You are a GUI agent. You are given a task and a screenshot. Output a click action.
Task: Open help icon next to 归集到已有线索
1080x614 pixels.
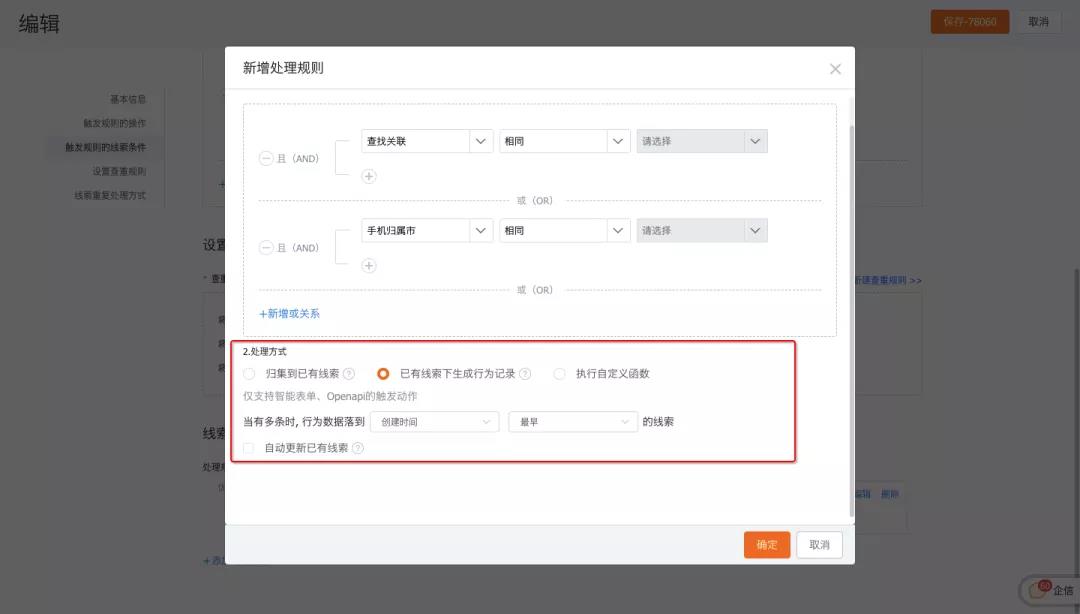349,373
